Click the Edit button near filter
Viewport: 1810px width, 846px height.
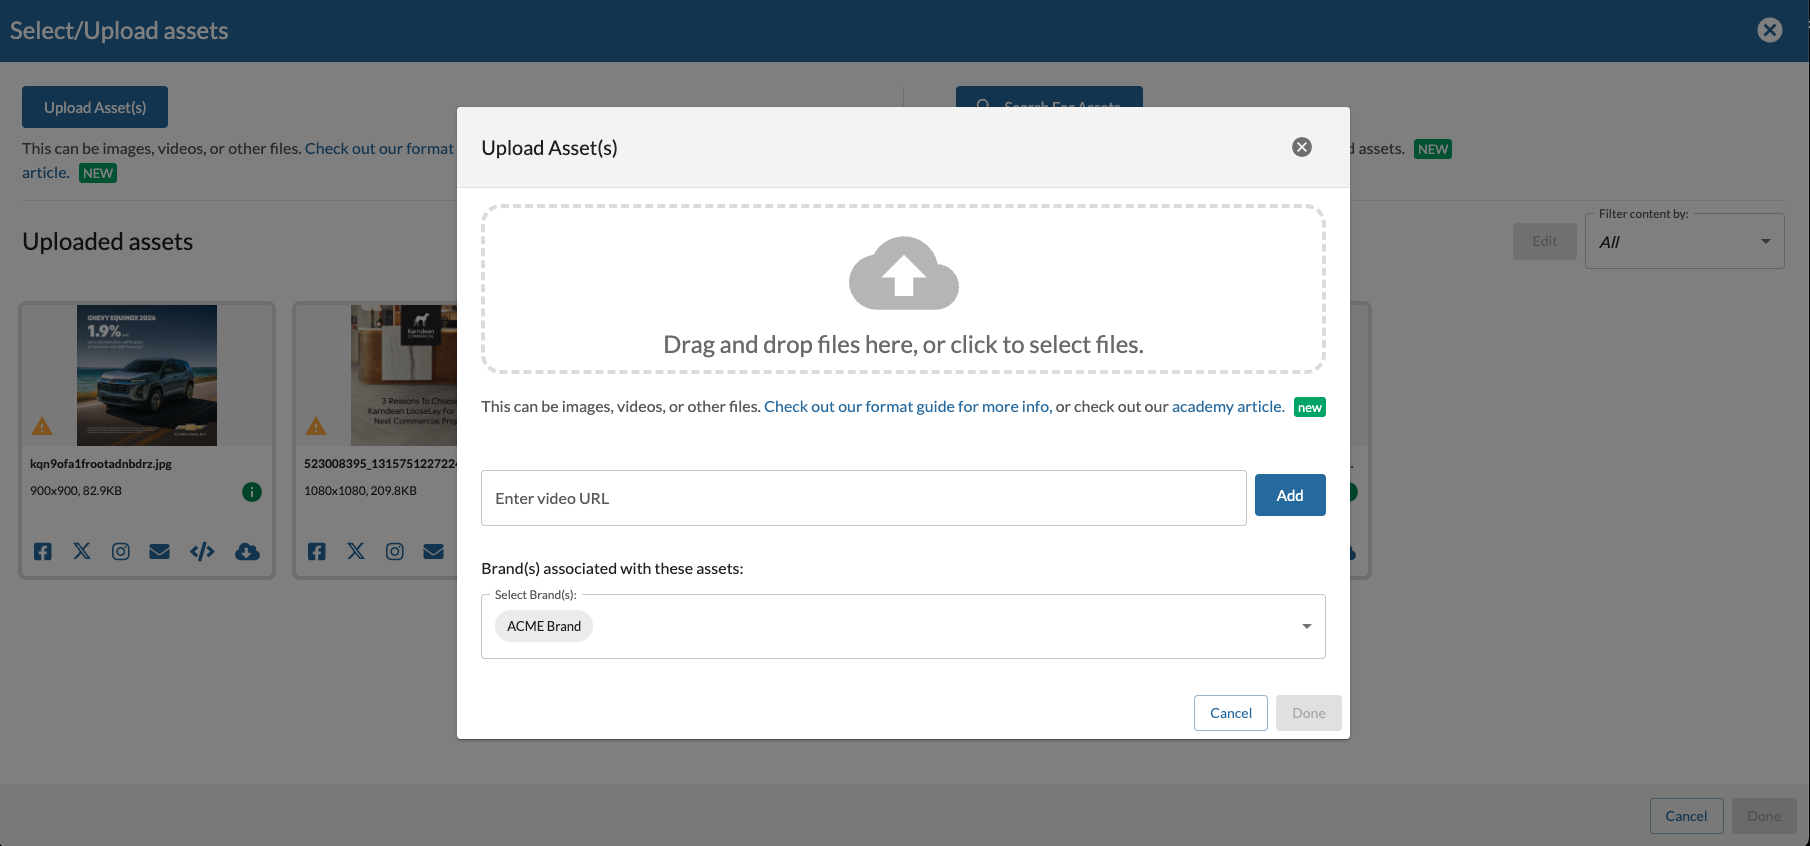[1545, 241]
